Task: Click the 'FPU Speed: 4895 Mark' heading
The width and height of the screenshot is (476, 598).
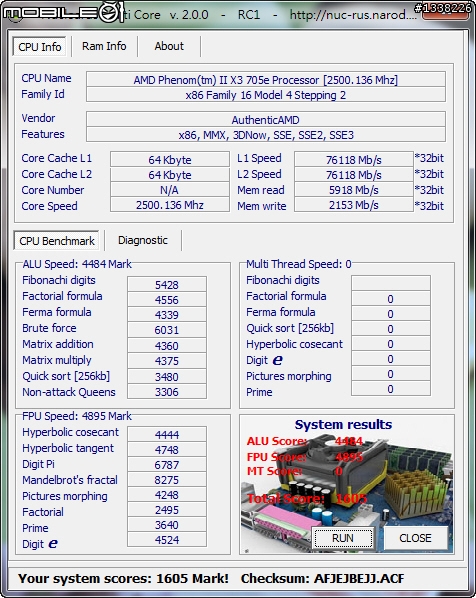Action: click(77, 416)
